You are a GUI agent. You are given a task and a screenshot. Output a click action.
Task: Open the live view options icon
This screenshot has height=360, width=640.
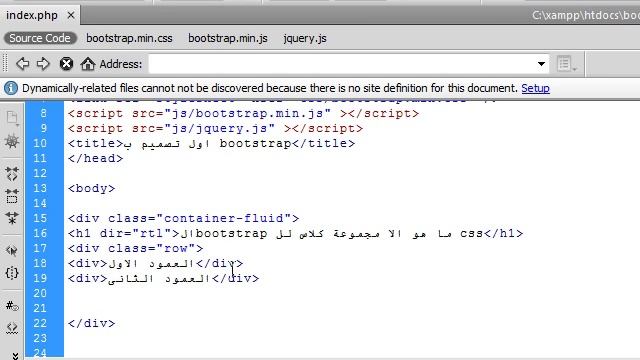(567, 64)
